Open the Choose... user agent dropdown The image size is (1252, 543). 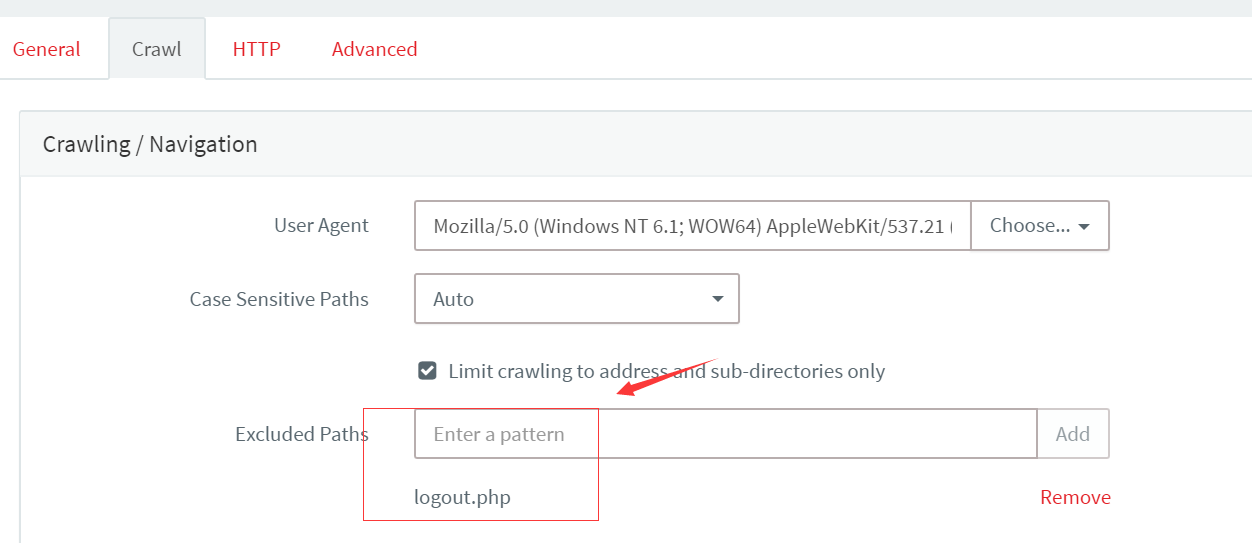tap(1040, 226)
